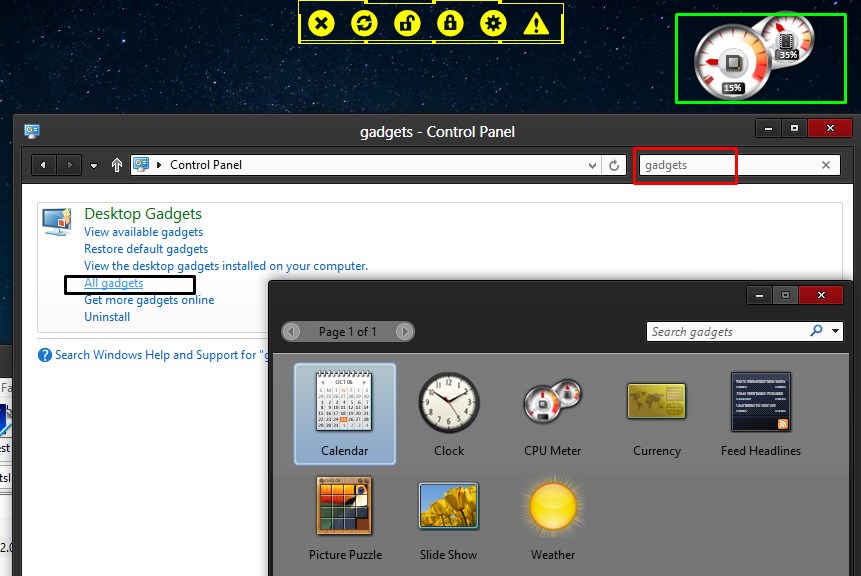Click Control Panel title bar icon
The height and width of the screenshot is (576, 861).
point(32,131)
